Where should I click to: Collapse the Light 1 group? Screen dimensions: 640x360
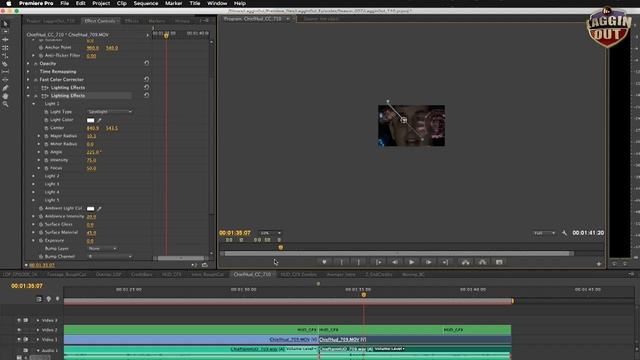pos(34,104)
